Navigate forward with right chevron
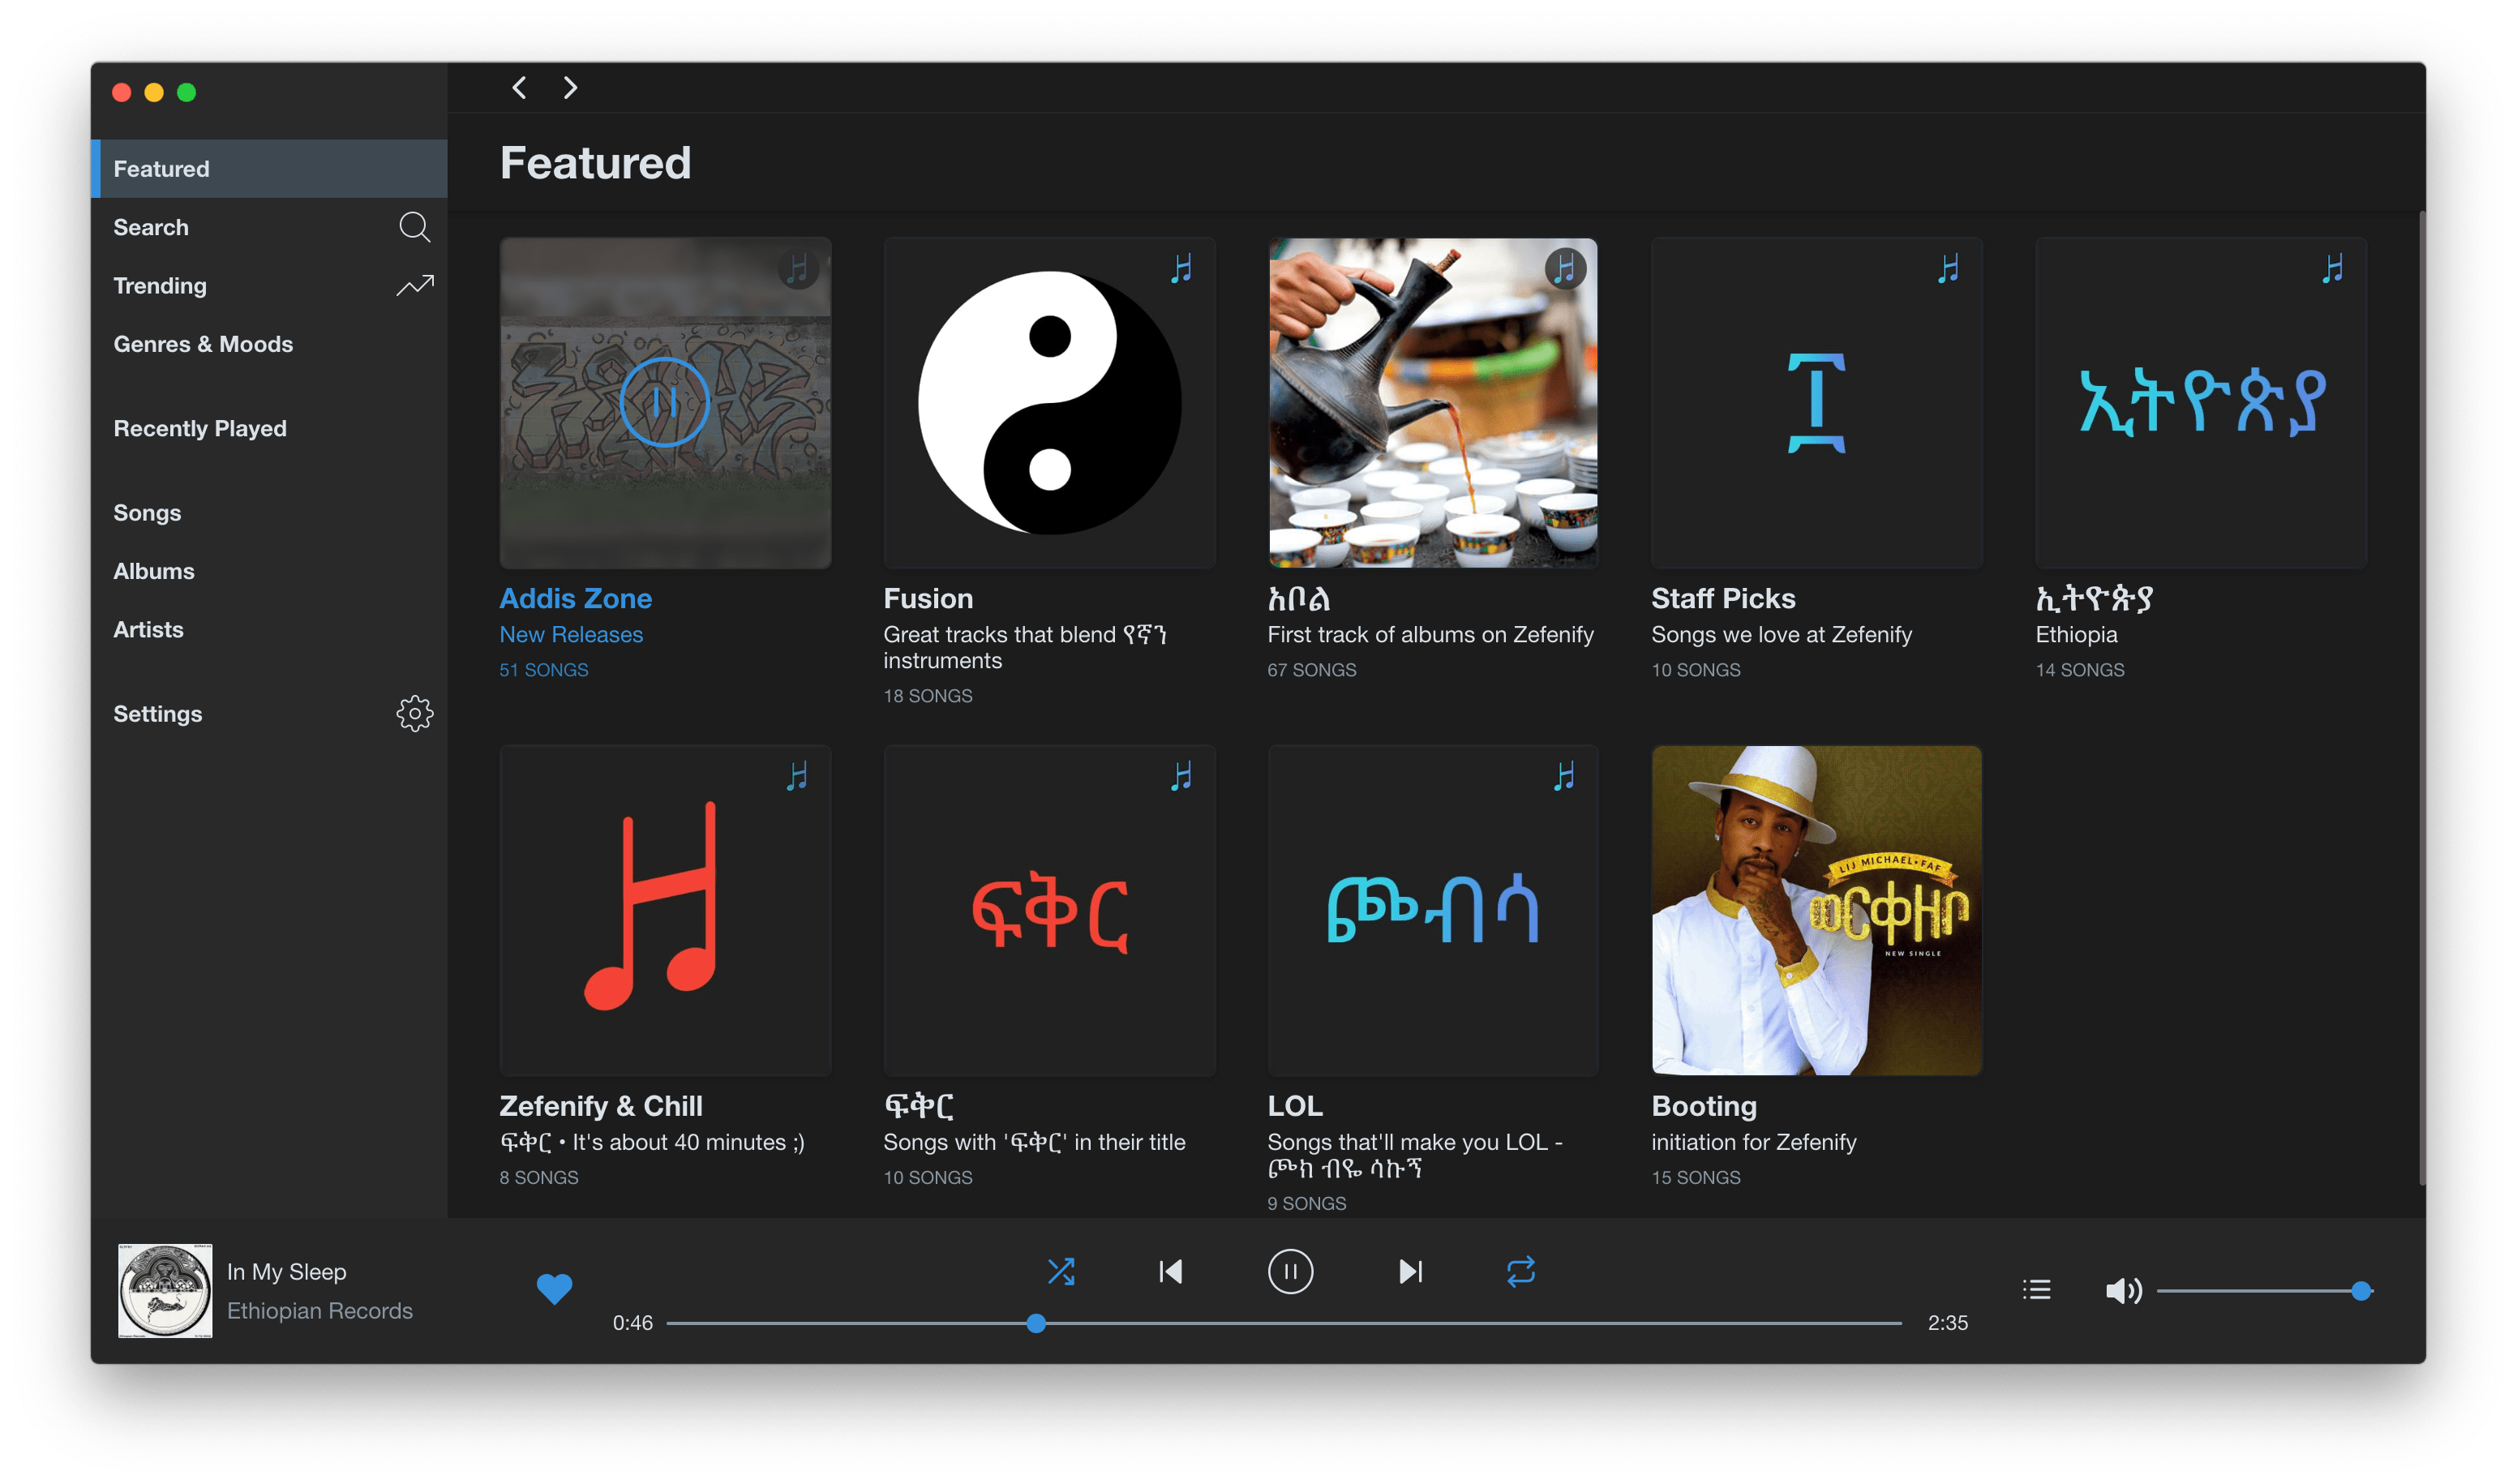The image size is (2517, 1484). (570, 88)
